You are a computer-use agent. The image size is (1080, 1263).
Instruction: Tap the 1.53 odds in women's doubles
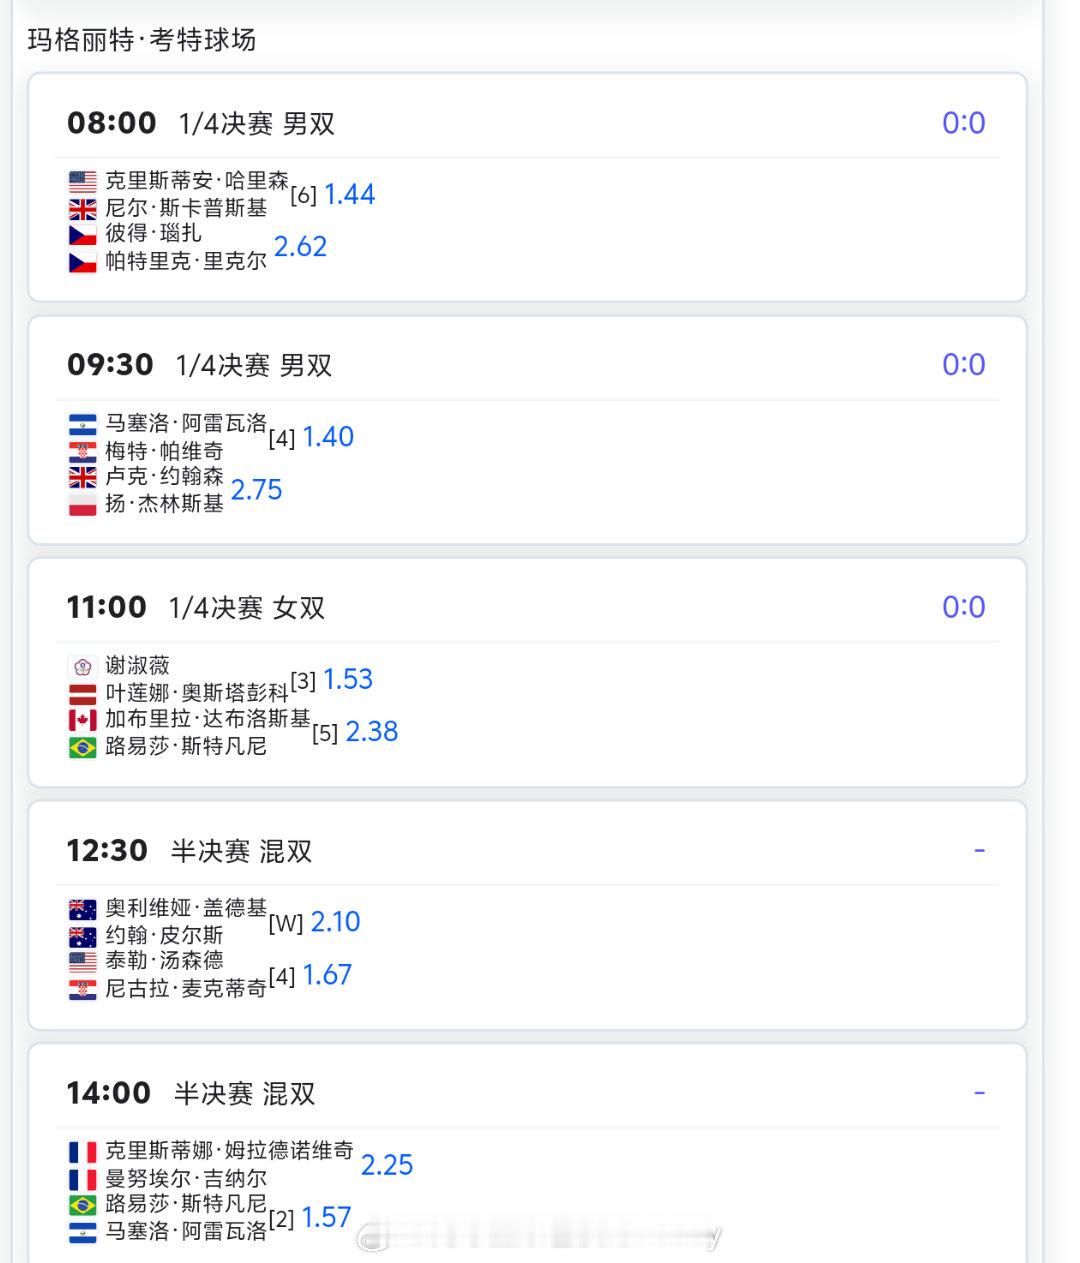pyautogui.click(x=348, y=680)
